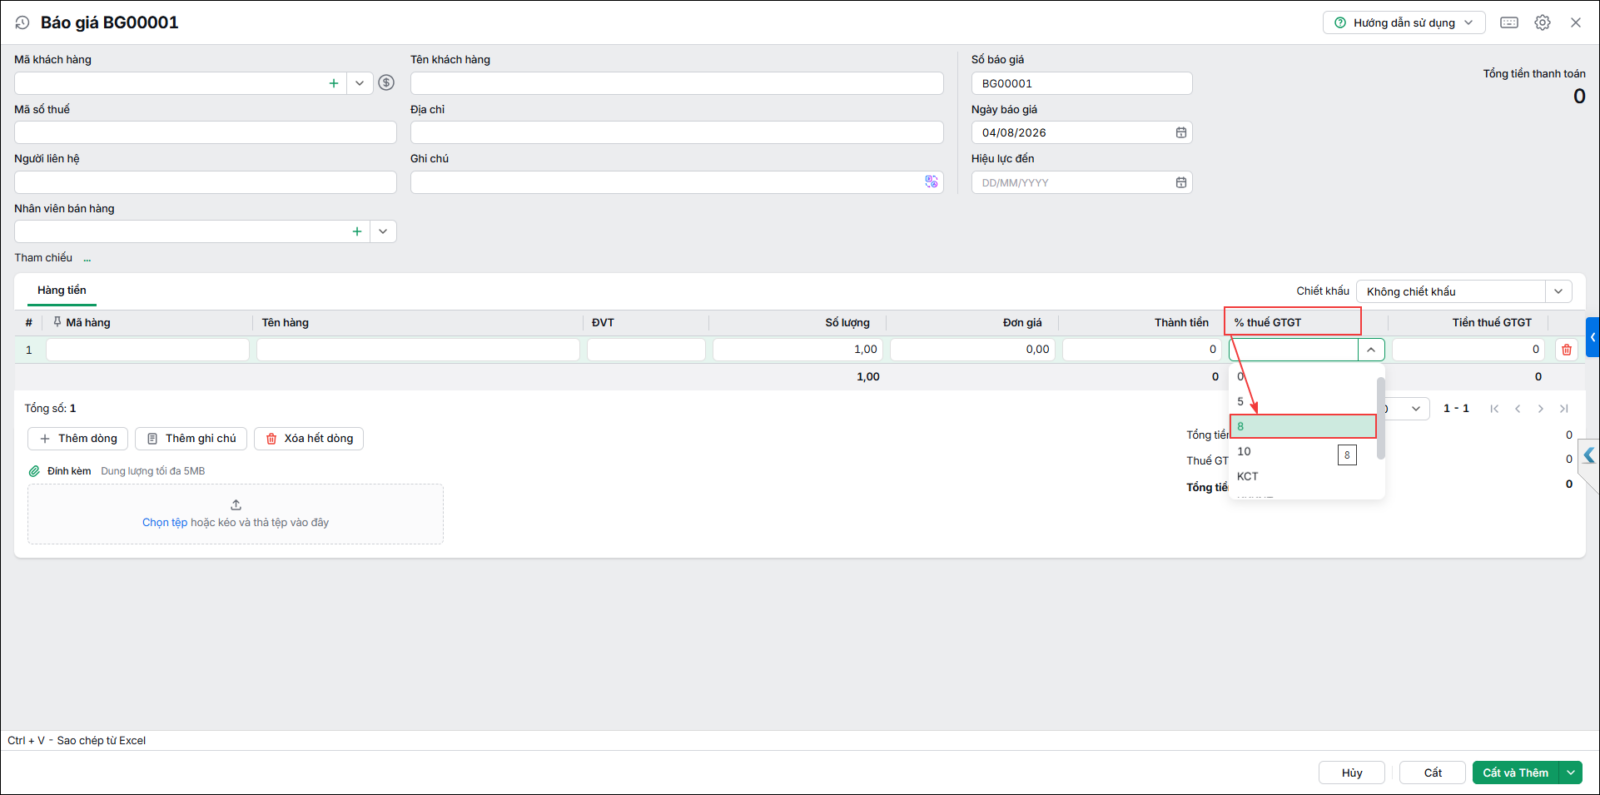Image resolution: width=1600 pixels, height=795 pixels.
Task: Click Mã hàng cell in row 1
Action: click(x=148, y=349)
